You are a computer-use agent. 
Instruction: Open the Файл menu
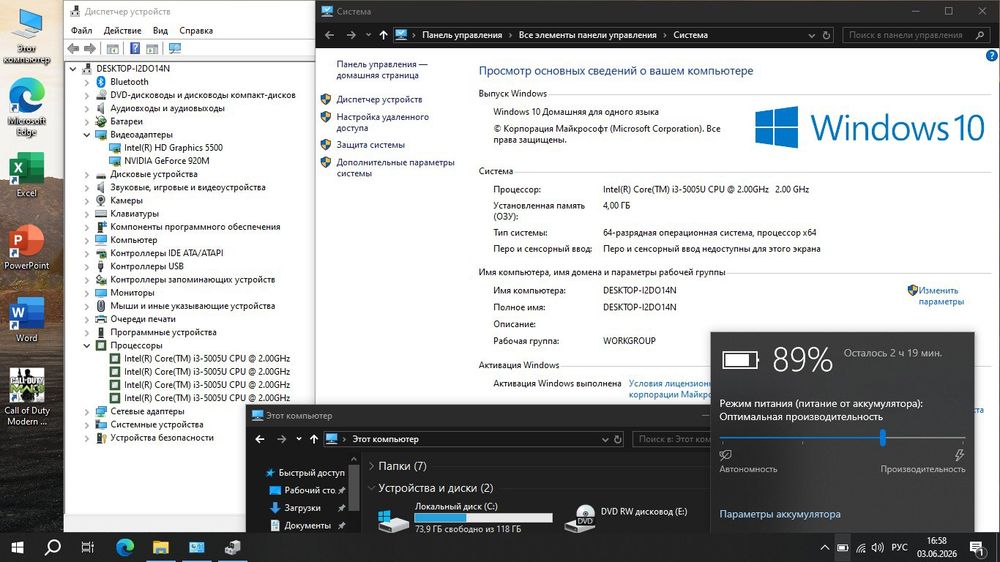[82, 31]
